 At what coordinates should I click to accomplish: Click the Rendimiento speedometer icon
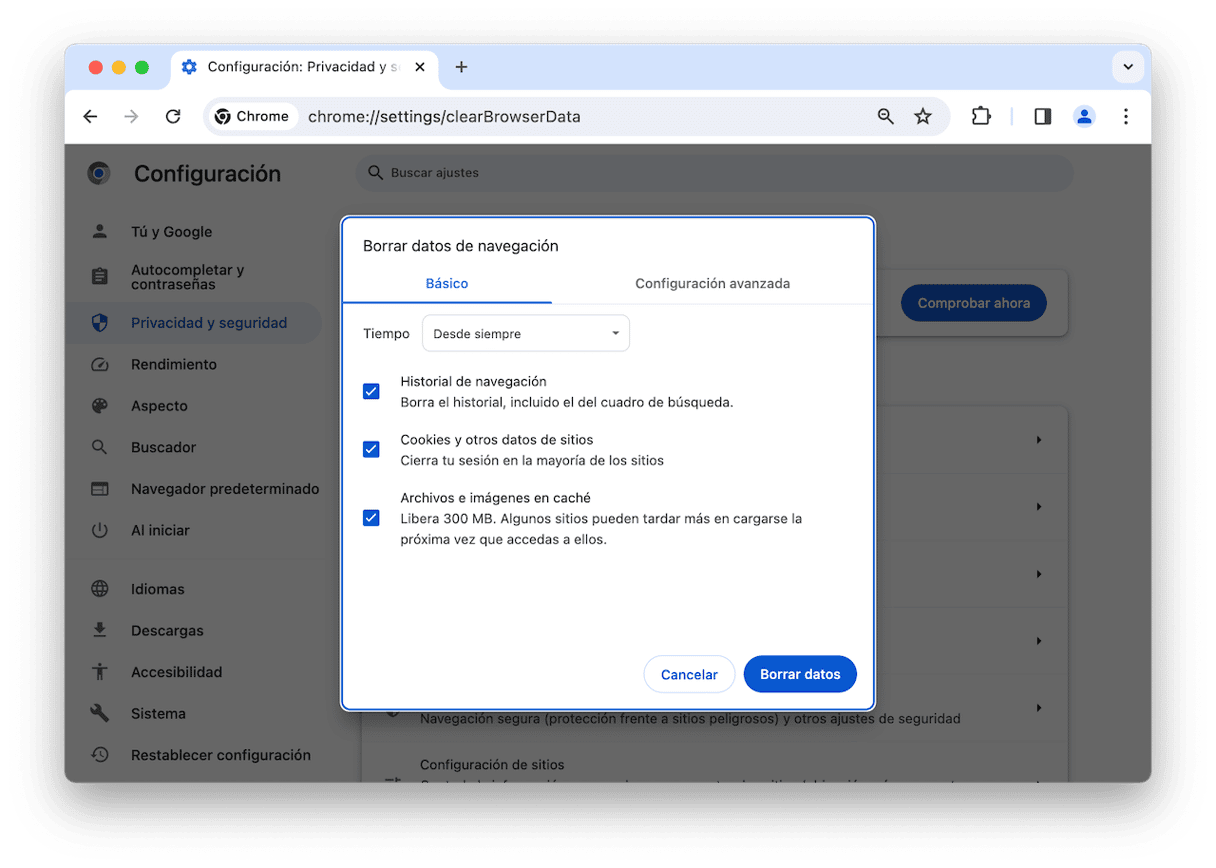(x=99, y=365)
